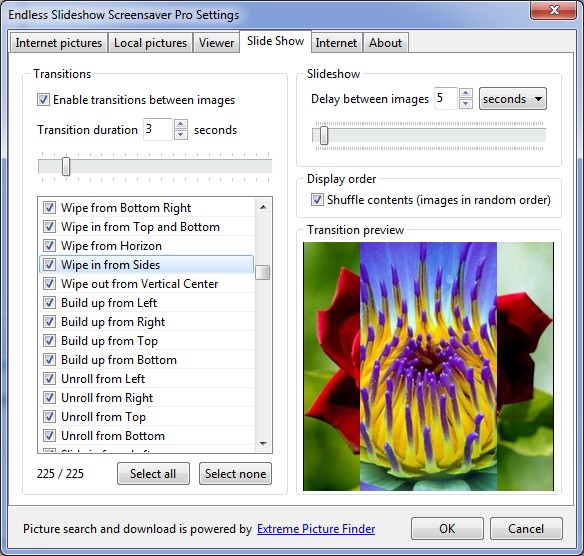This screenshot has width=584, height=556.
Task: Click the Select none button
Action: click(235, 473)
